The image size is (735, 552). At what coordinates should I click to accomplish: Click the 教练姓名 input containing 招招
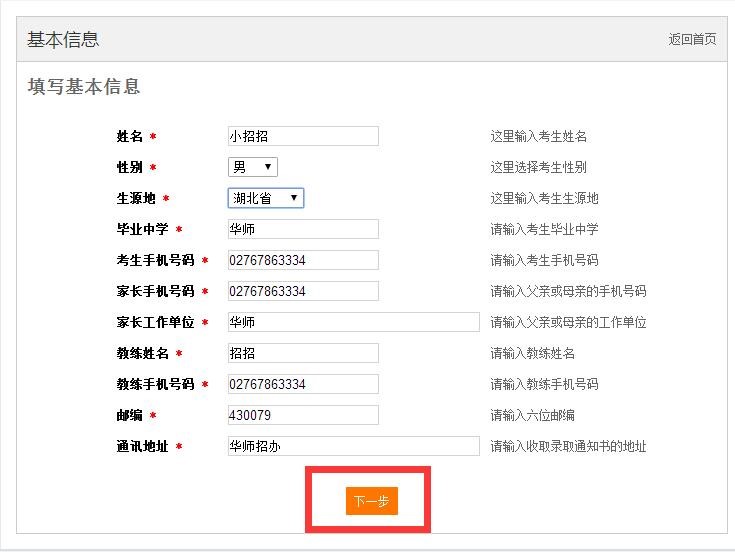303,353
